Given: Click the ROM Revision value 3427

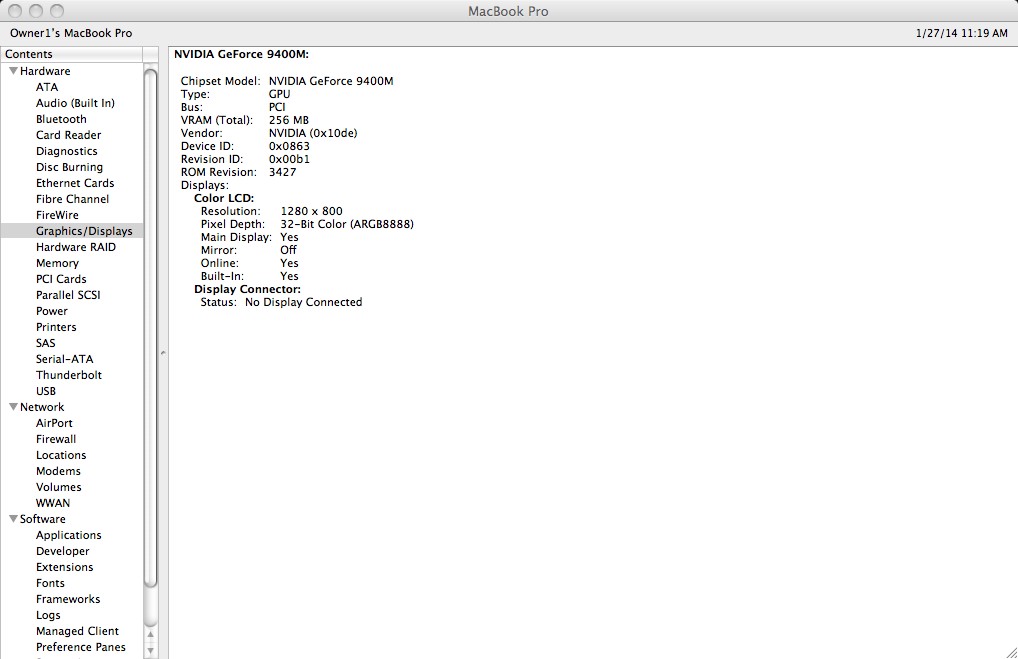Looking at the screenshot, I should coord(282,172).
